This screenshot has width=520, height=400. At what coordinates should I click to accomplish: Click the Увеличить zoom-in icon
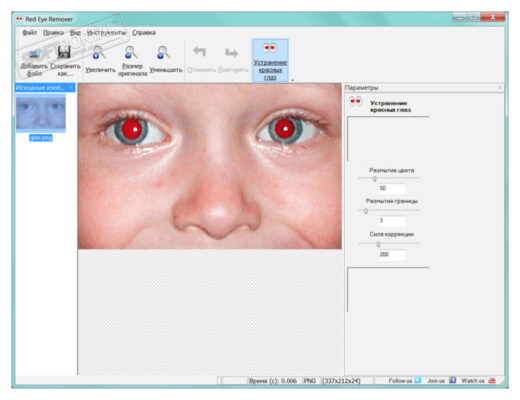(x=99, y=53)
